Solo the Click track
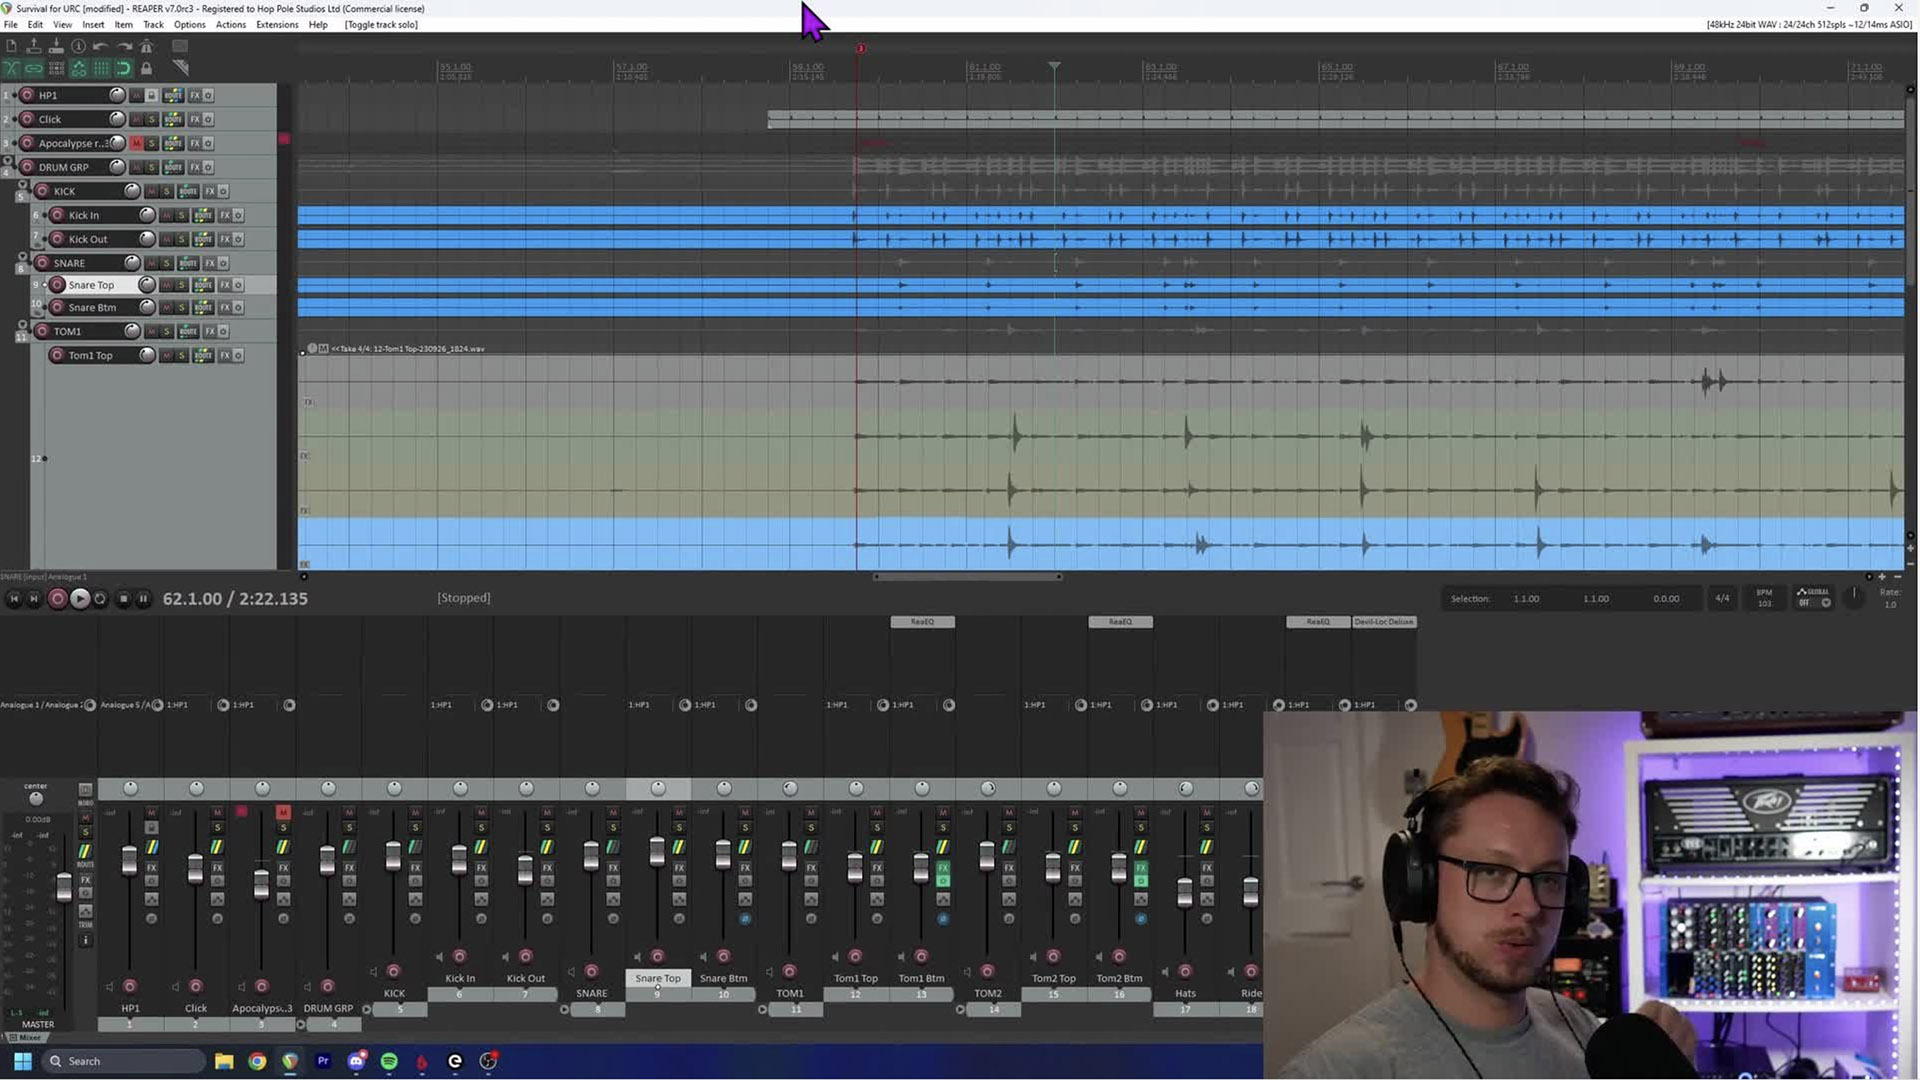 click(x=152, y=119)
